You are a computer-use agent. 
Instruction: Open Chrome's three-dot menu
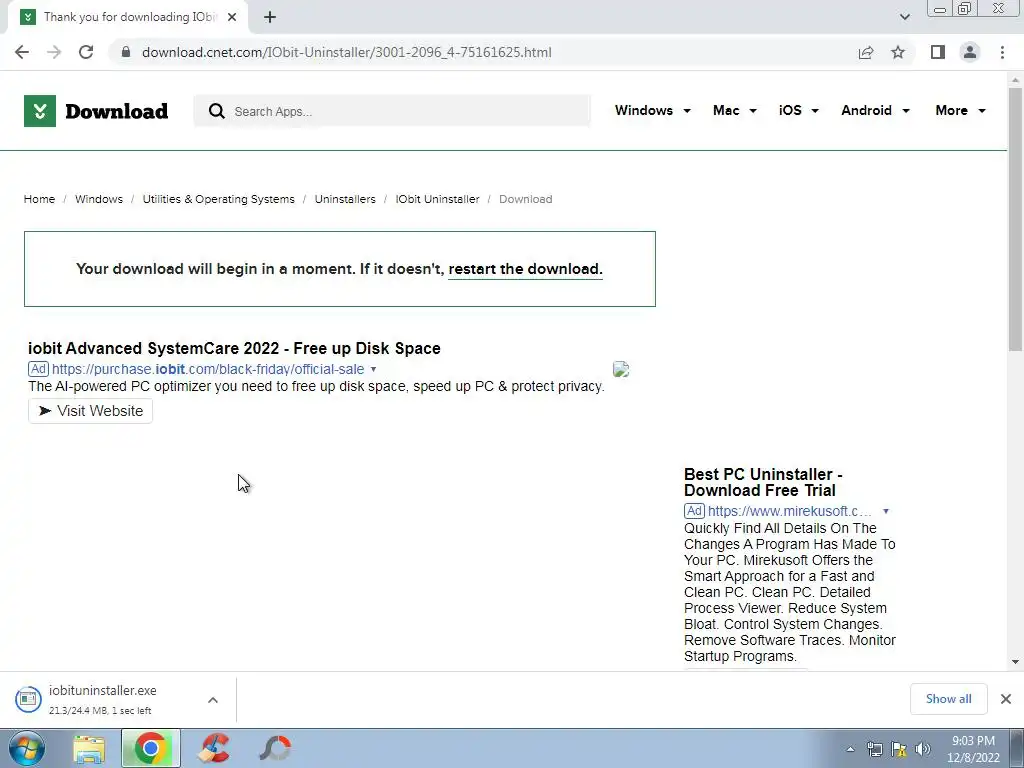[1002, 52]
